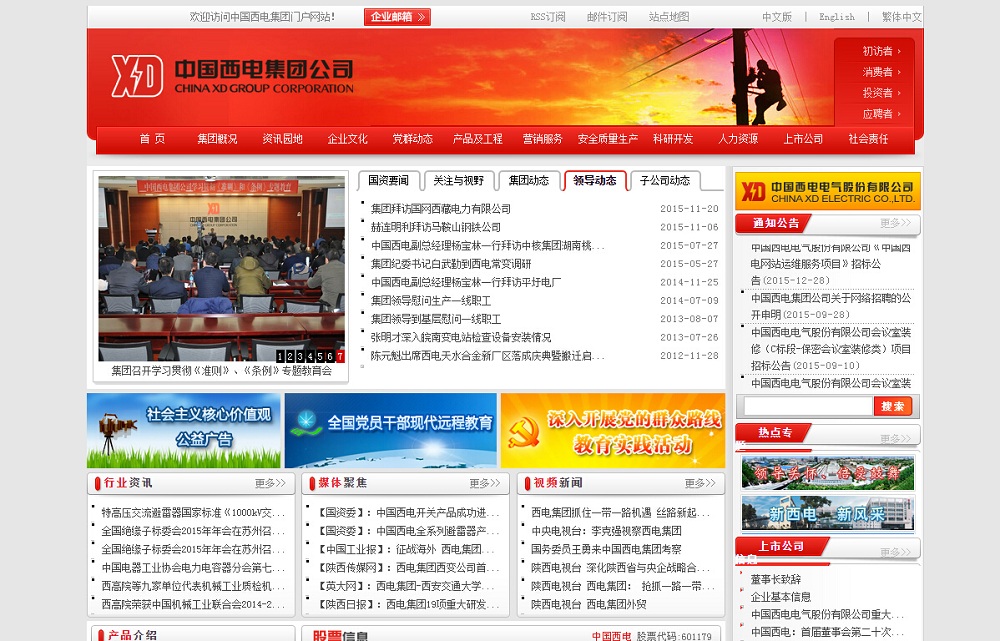Image resolution: width=1000 pixels, height=641 pixels.
Task: Open news 集团领导慰问生产一线职工
Action: pos(430,300)
